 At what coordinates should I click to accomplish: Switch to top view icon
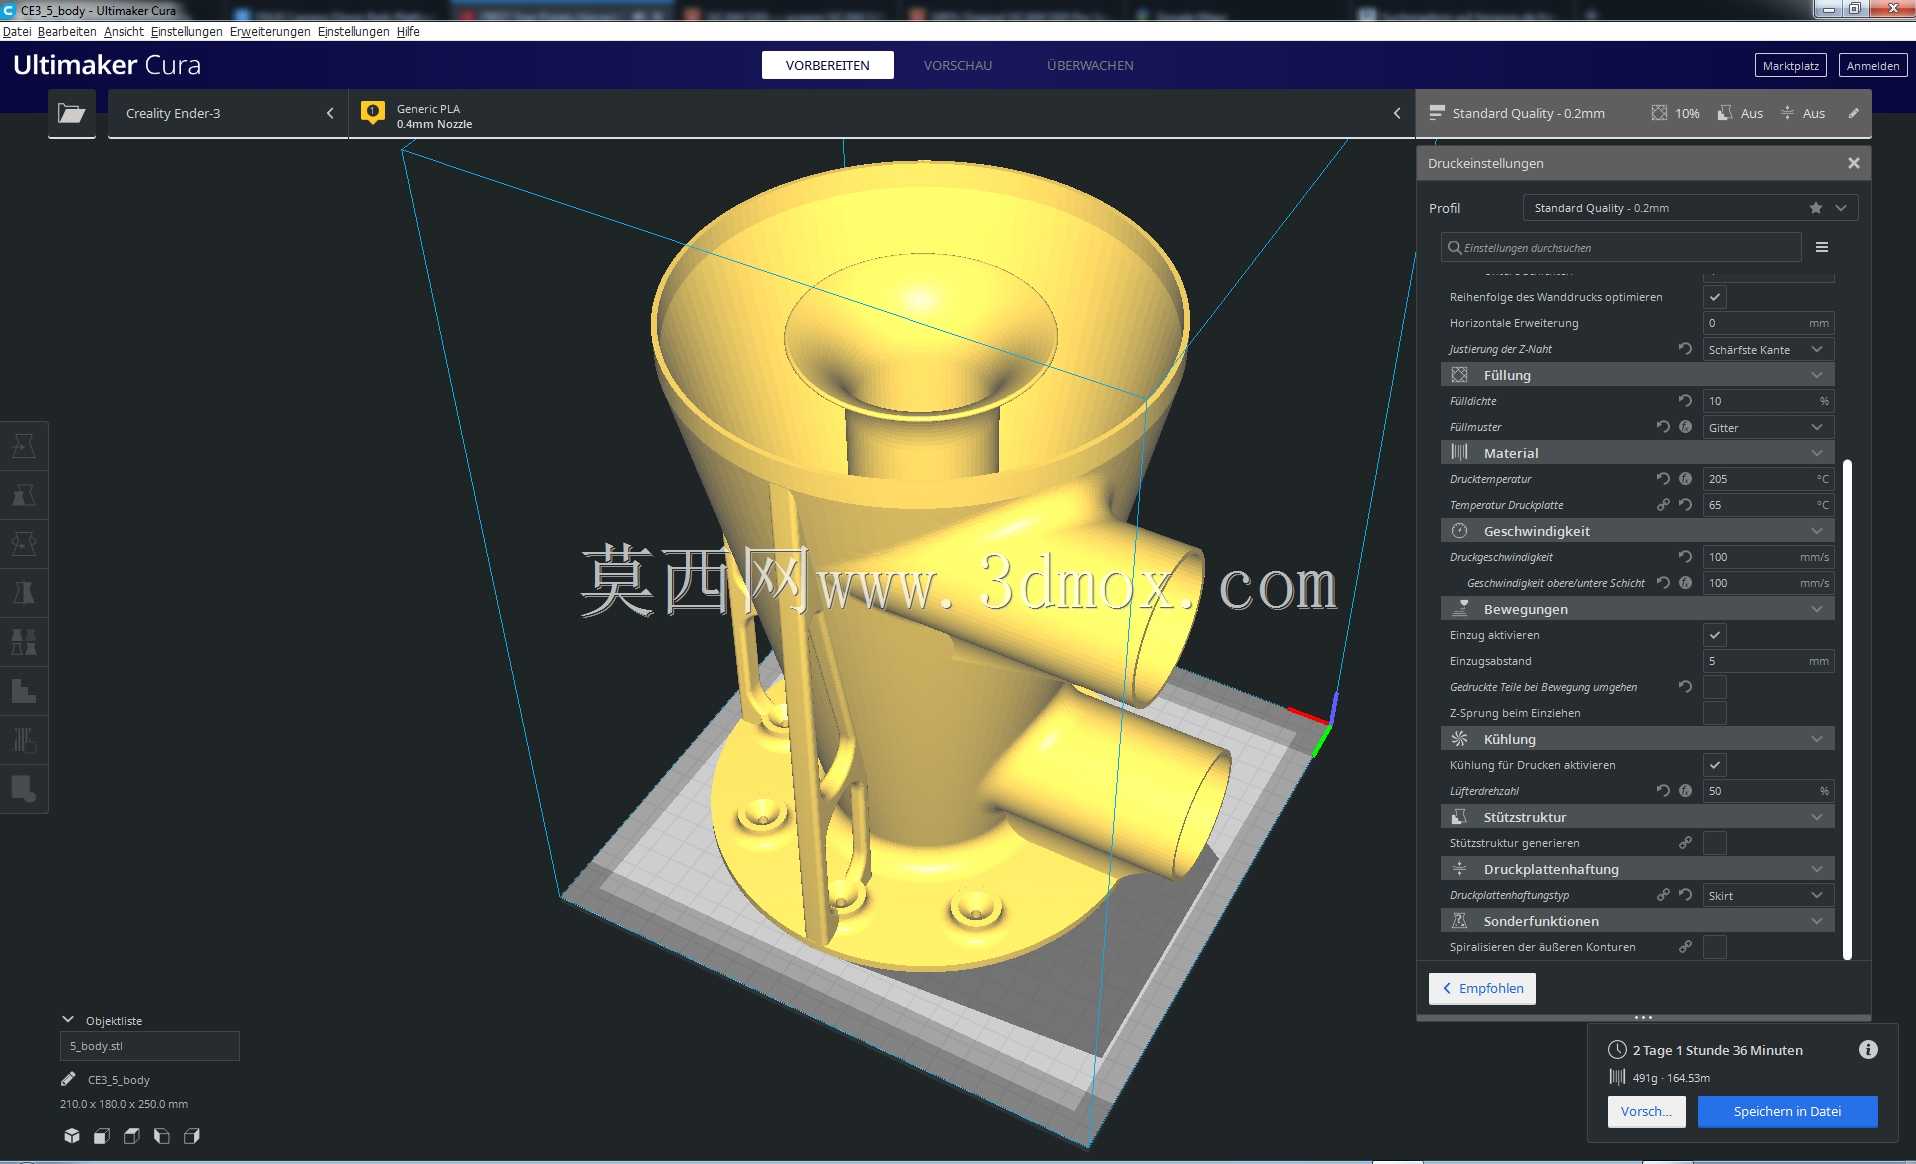(132, 1136)
